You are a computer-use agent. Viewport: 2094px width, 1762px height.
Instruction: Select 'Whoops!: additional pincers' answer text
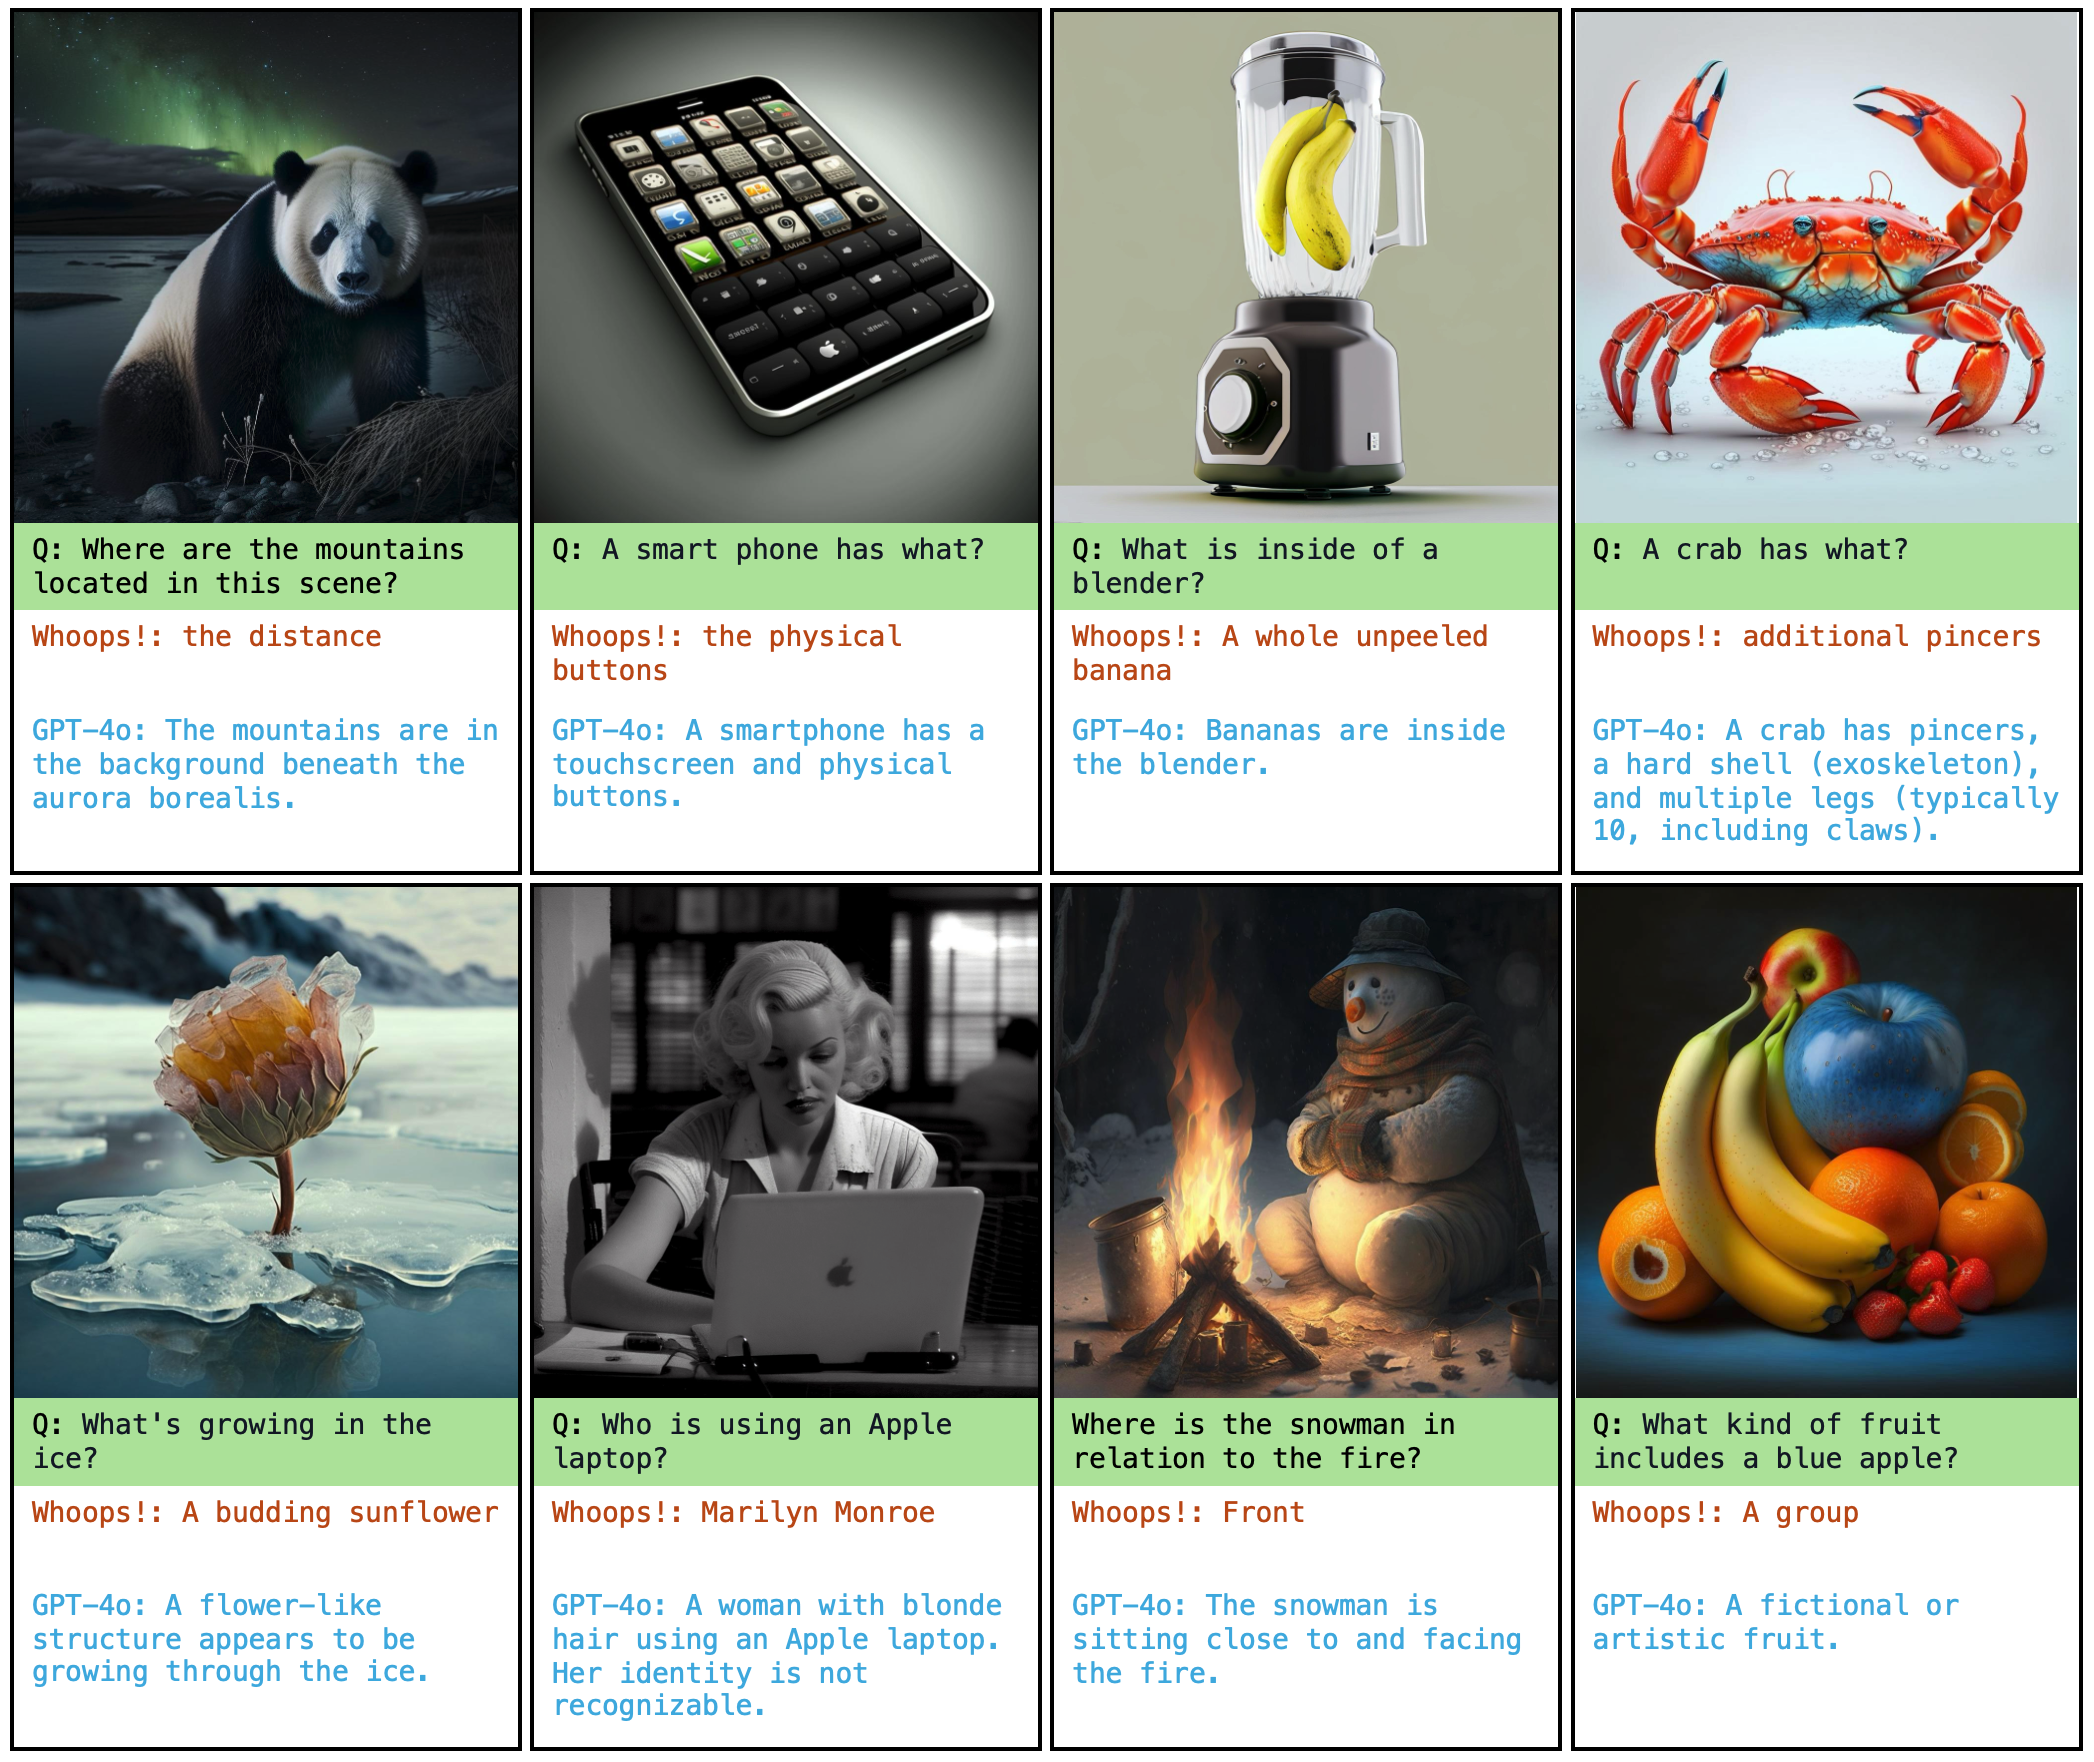pos(1816,637)
